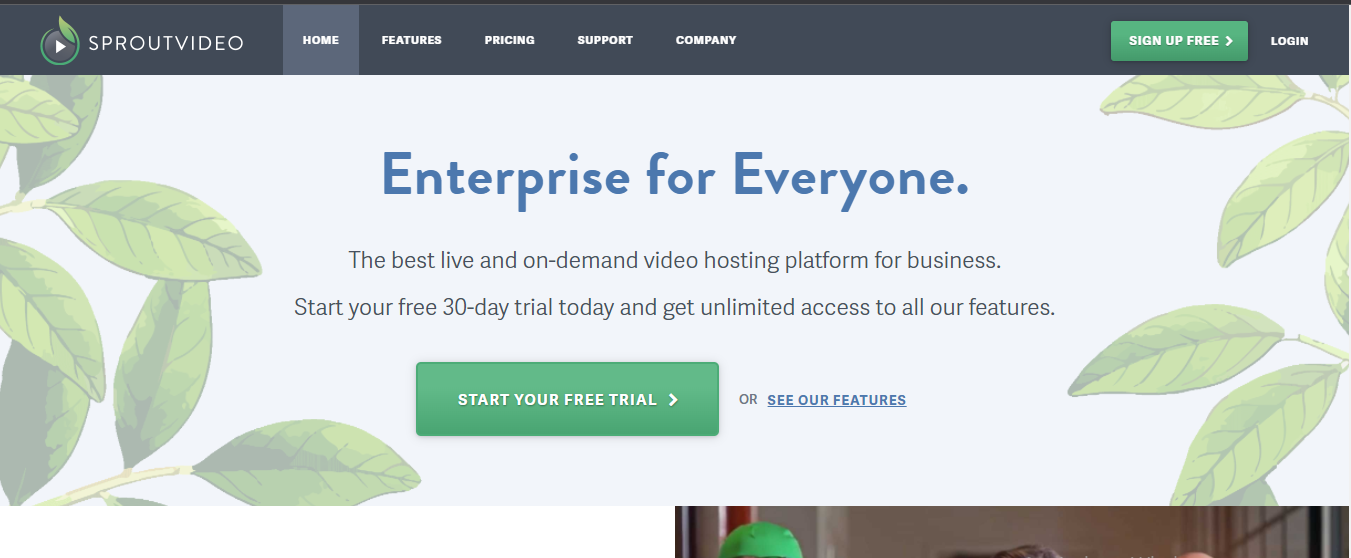Click the chevron arrow in Start Your Free Trial
Viewport: 1351px width, 558px height.
(673, 399)
